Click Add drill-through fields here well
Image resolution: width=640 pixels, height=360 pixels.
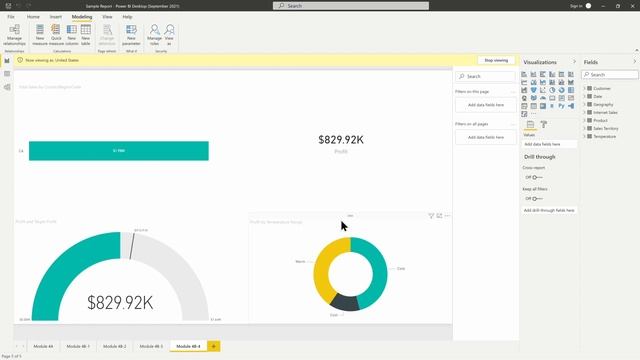click(549, 210)
